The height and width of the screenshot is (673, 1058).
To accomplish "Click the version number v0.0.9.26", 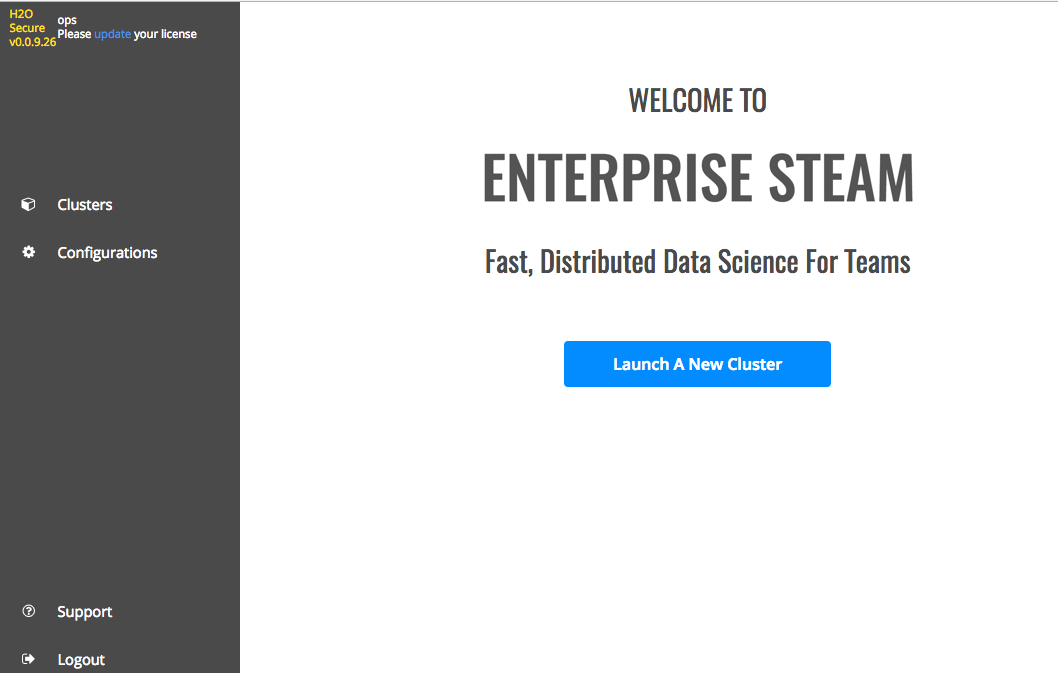I will click(x=32, y=42).
